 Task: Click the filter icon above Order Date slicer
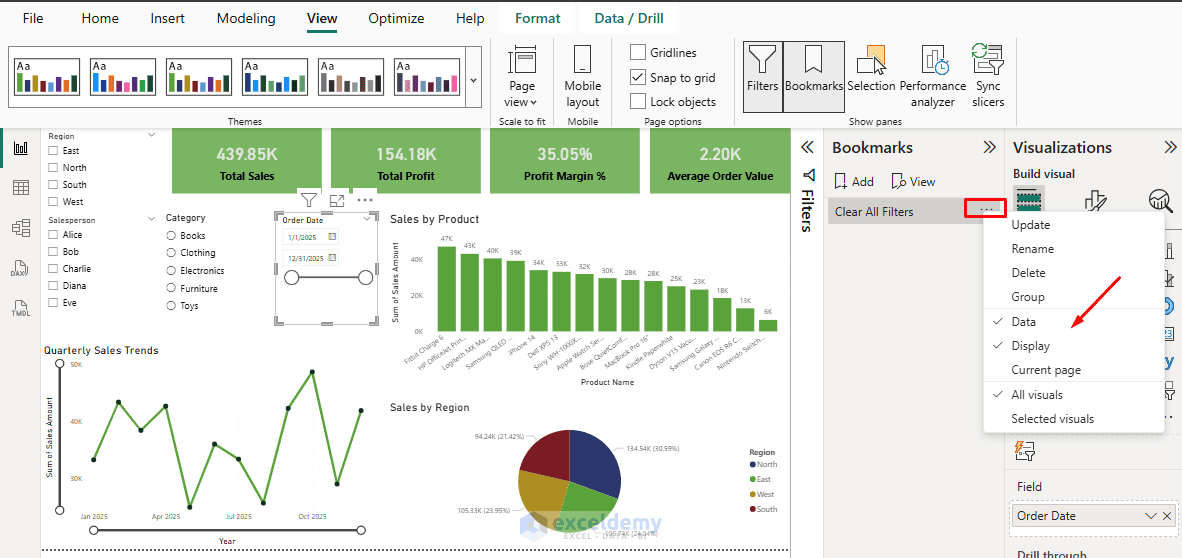pyautogui.click(x=308, y=200)
